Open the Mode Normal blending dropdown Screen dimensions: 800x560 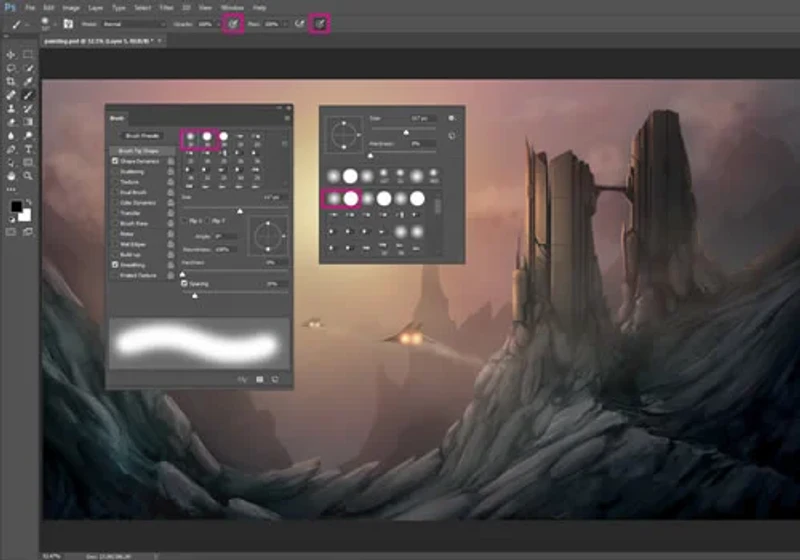pyautogui.click(x=134, y=24)
